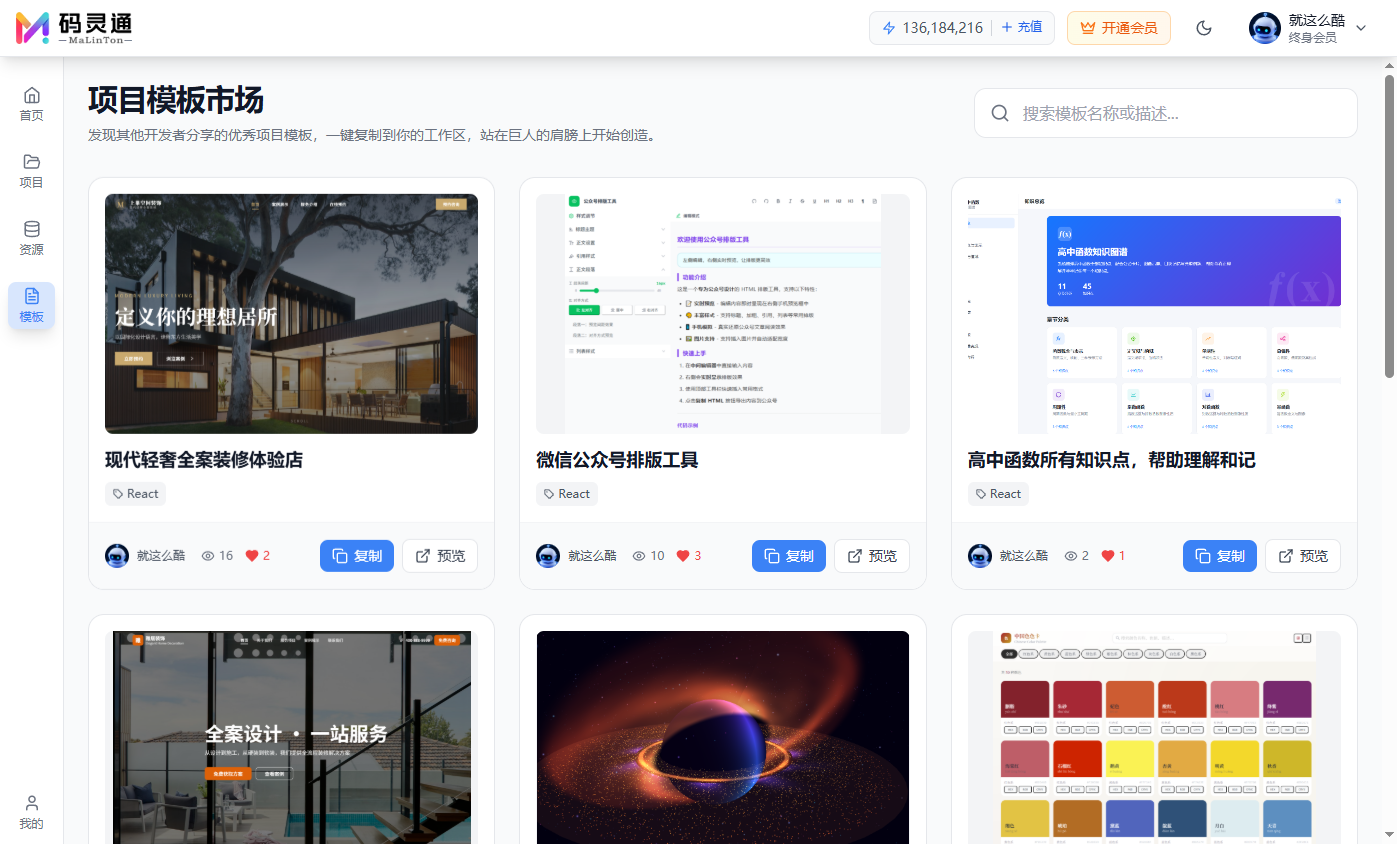Open the 首页 home sidebar item
The image size is (1397, 844).
coord(32,104)
